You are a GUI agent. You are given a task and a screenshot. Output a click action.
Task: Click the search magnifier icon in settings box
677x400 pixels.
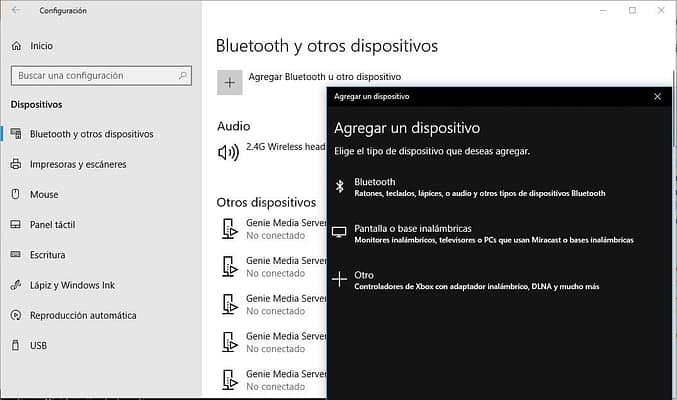183,76
